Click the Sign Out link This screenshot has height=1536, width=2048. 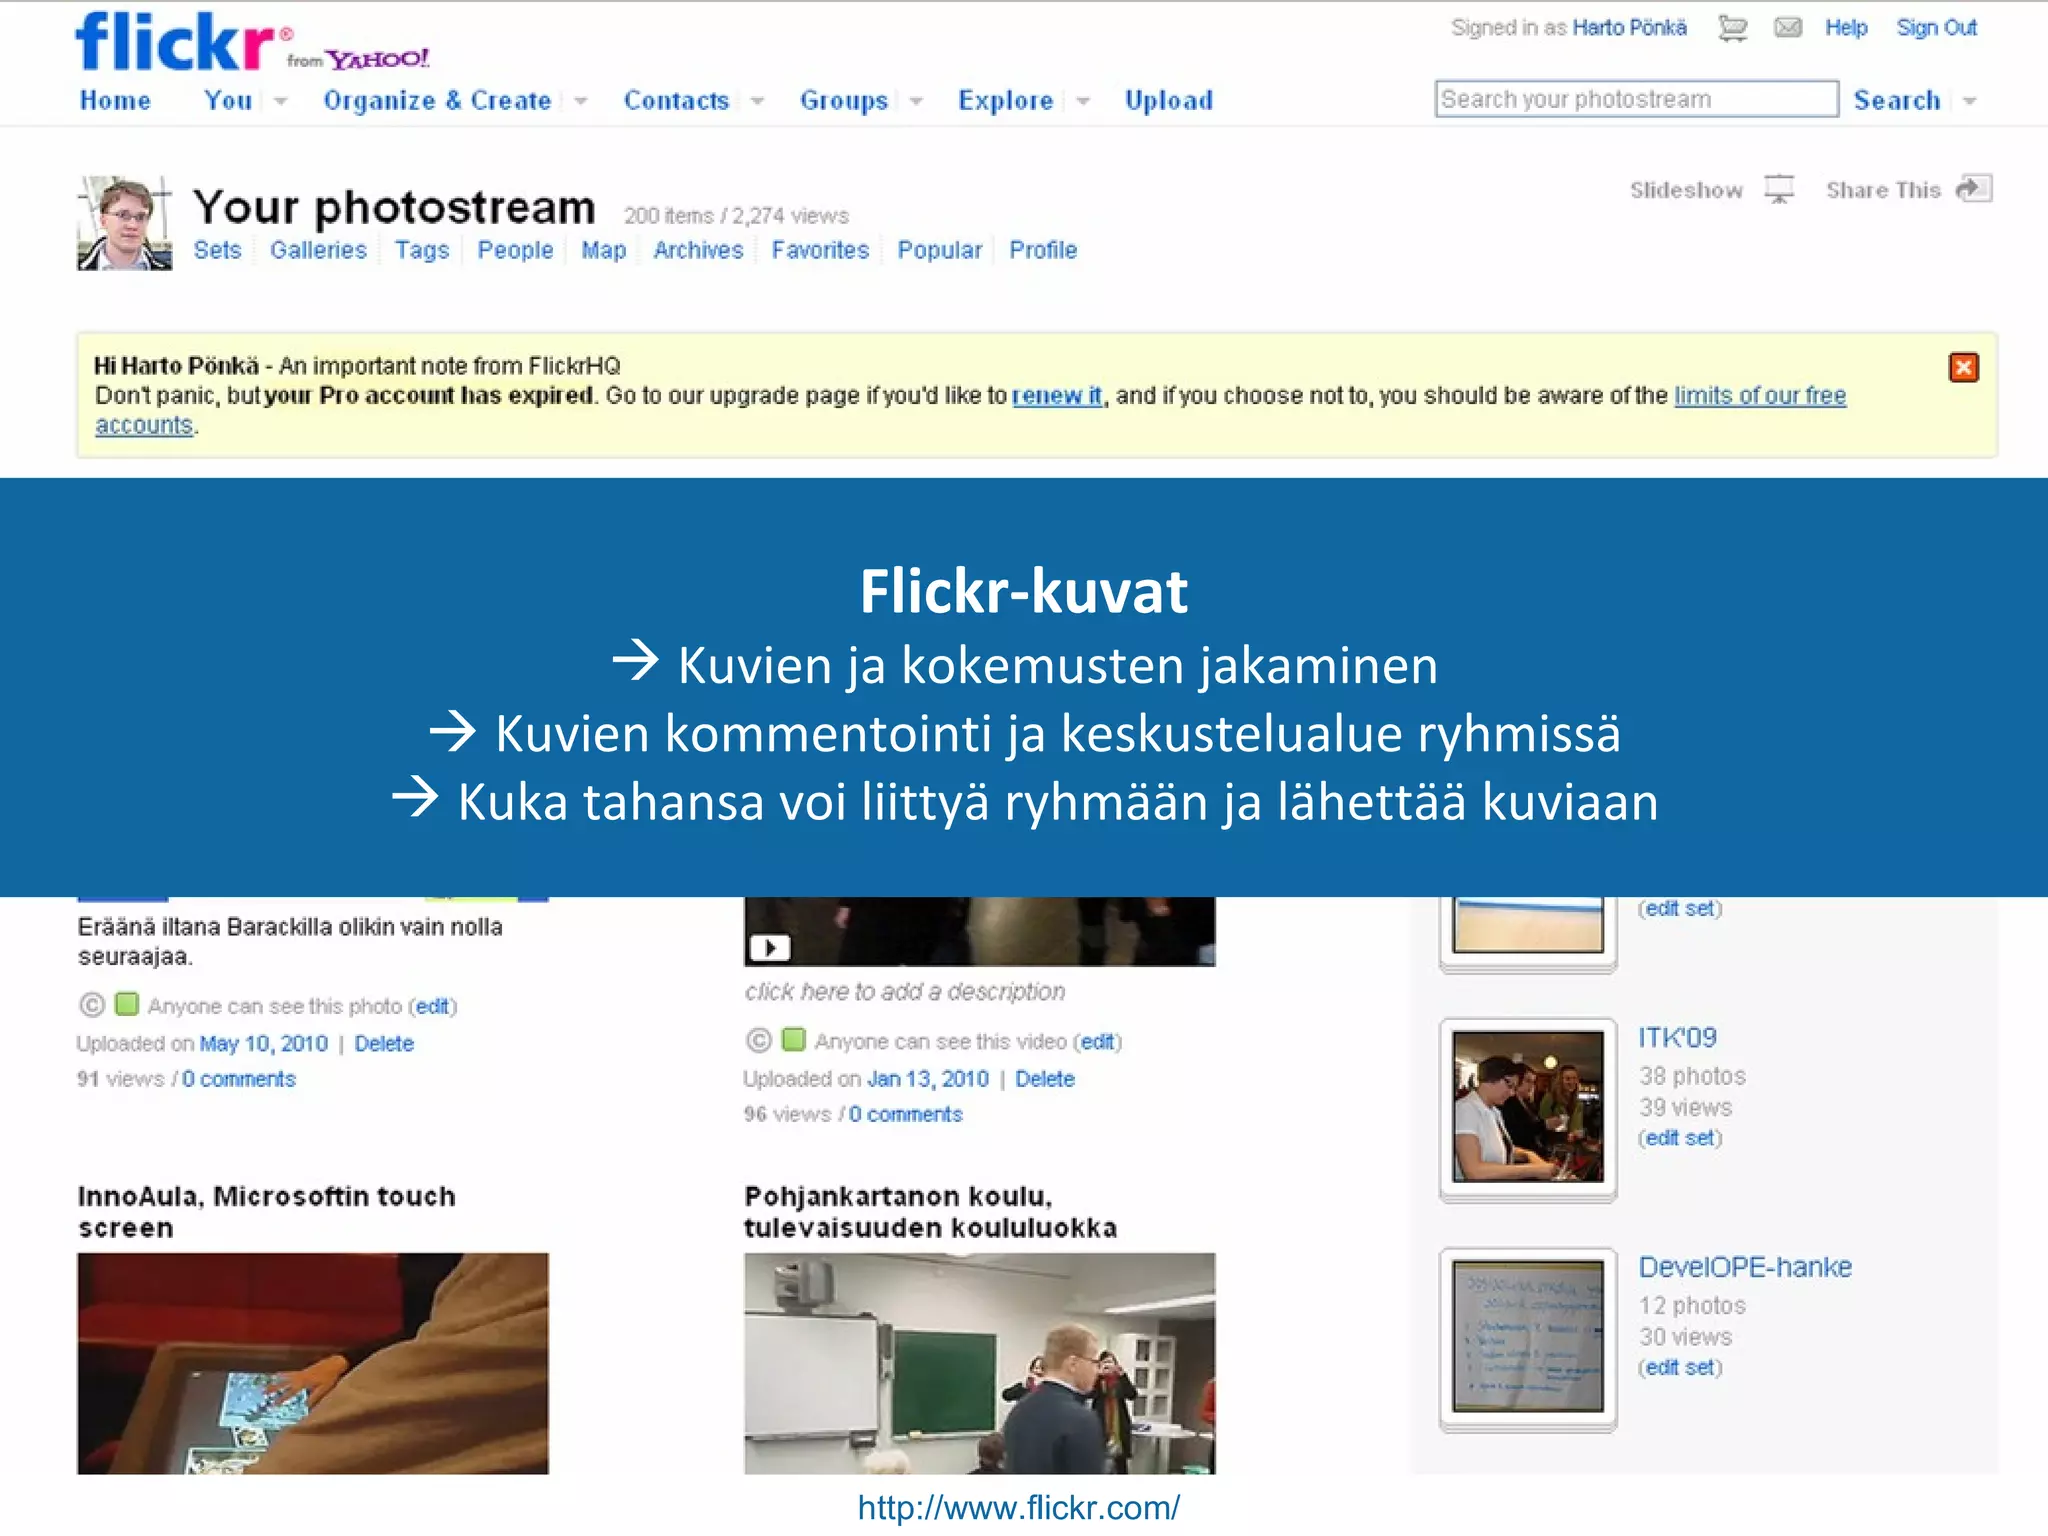point(1936,28)
